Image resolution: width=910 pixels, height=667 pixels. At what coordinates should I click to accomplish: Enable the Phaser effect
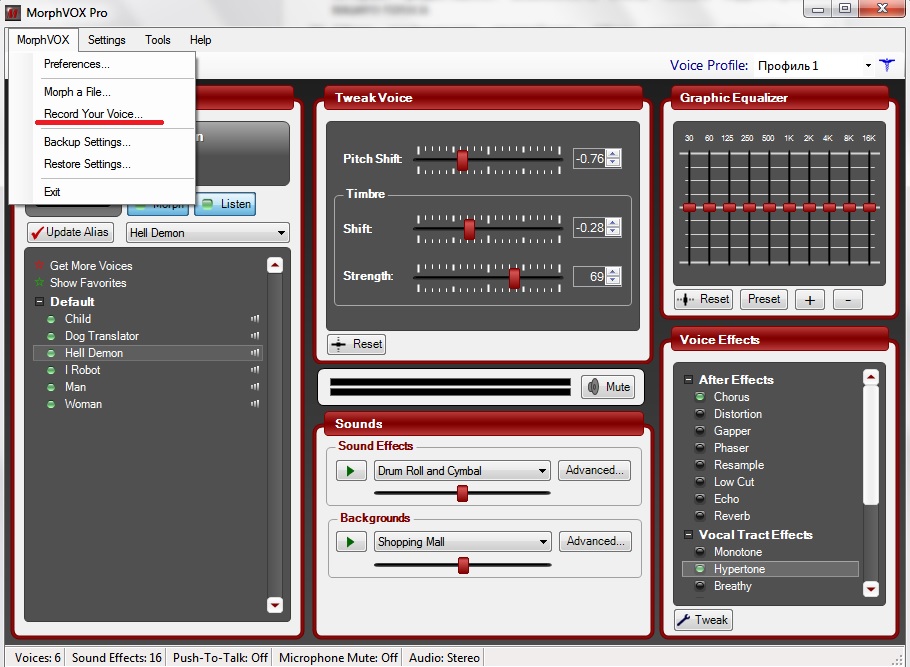coord(700,448)
